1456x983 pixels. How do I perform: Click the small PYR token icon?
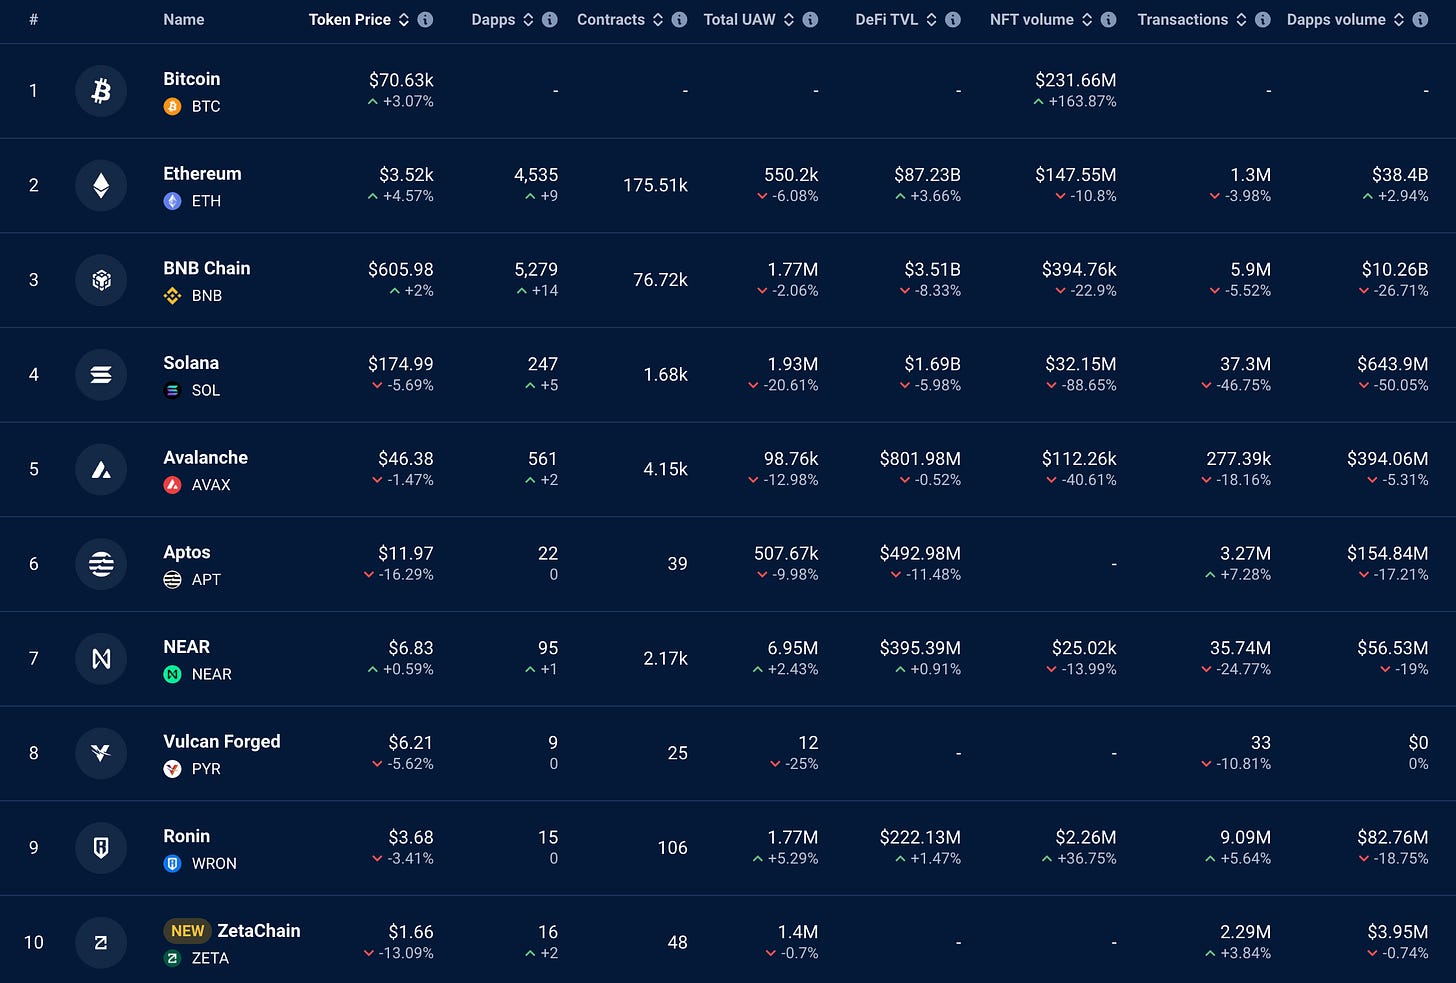[x=172, y=769]
